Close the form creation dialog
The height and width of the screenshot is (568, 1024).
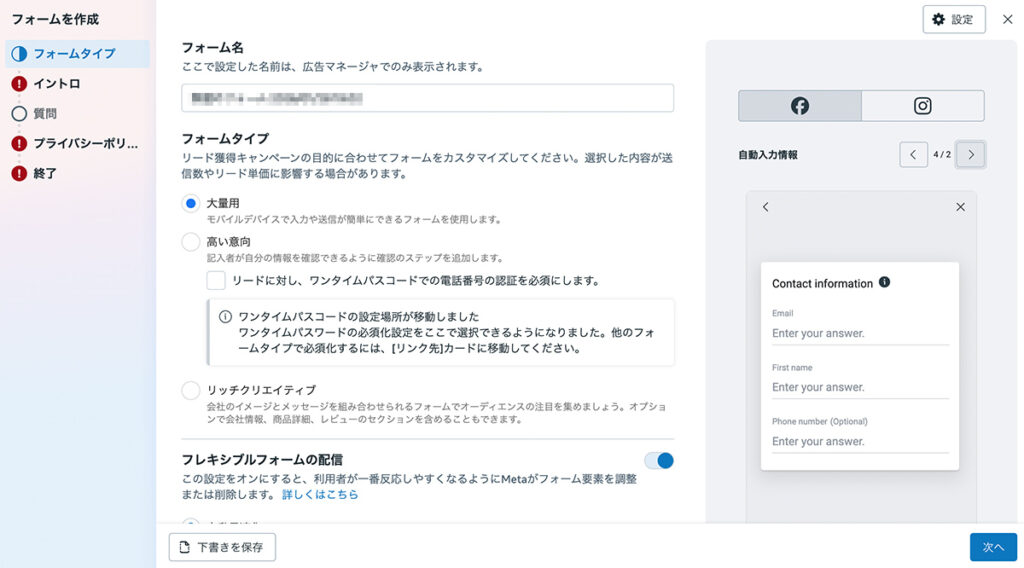[x=1007, y=19]
